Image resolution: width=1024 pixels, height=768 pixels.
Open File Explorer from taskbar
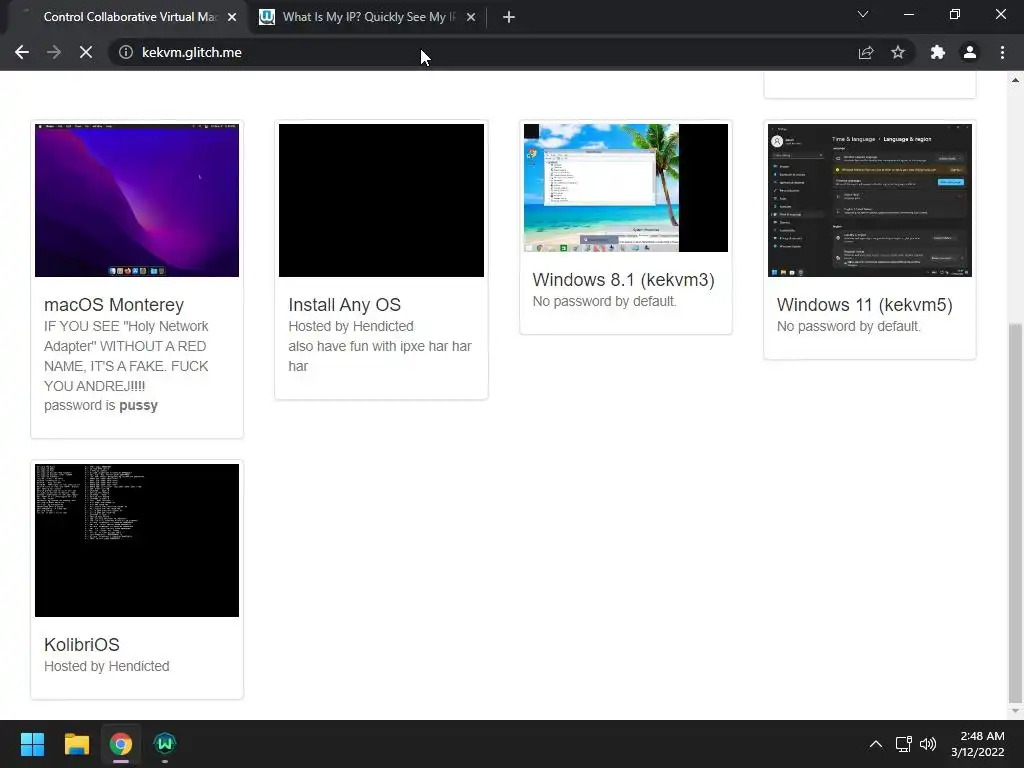(x=76, y=744)
